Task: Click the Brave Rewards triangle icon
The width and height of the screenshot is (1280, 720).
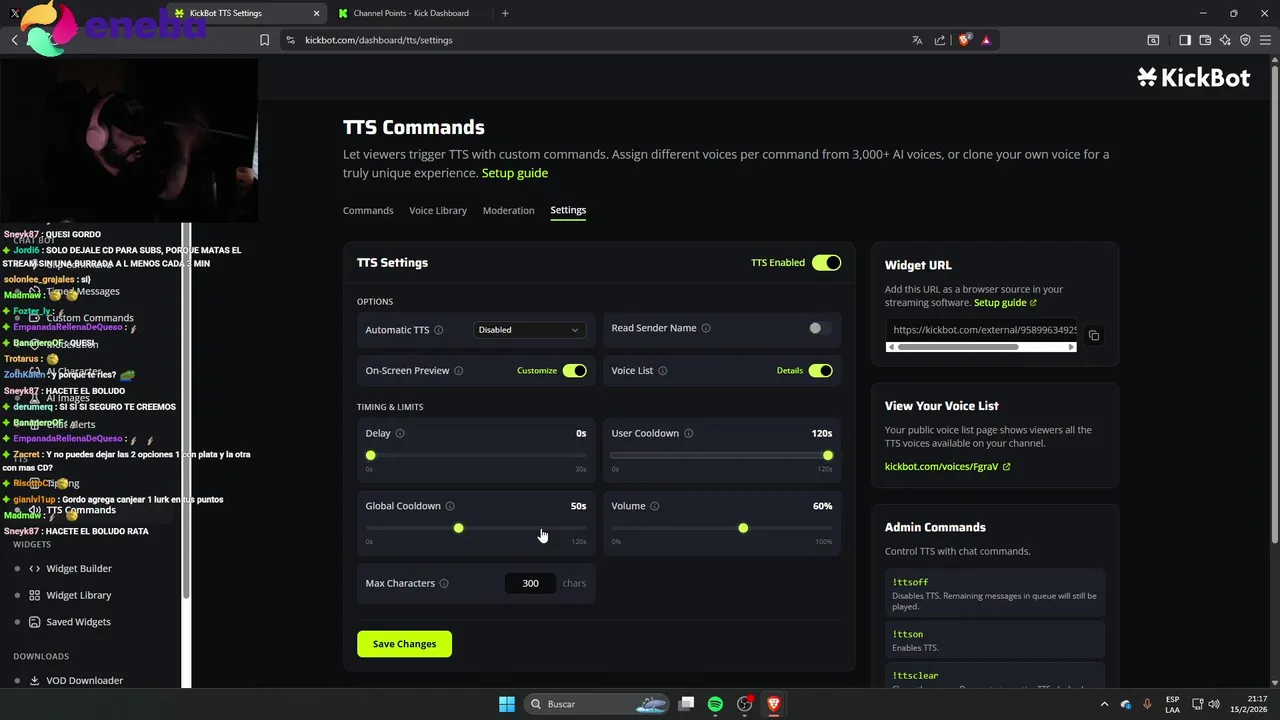Action: [986, 40]
